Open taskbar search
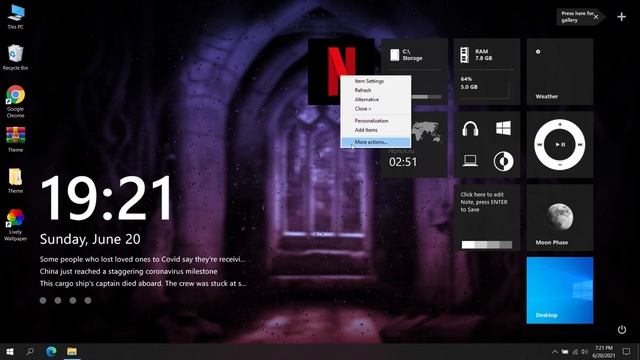The image size is (640, 360). [x=30, y=351]
